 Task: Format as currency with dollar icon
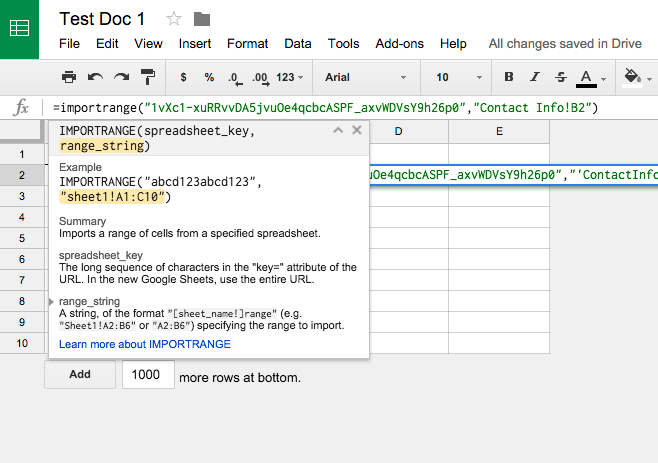[x=183, y=77]
